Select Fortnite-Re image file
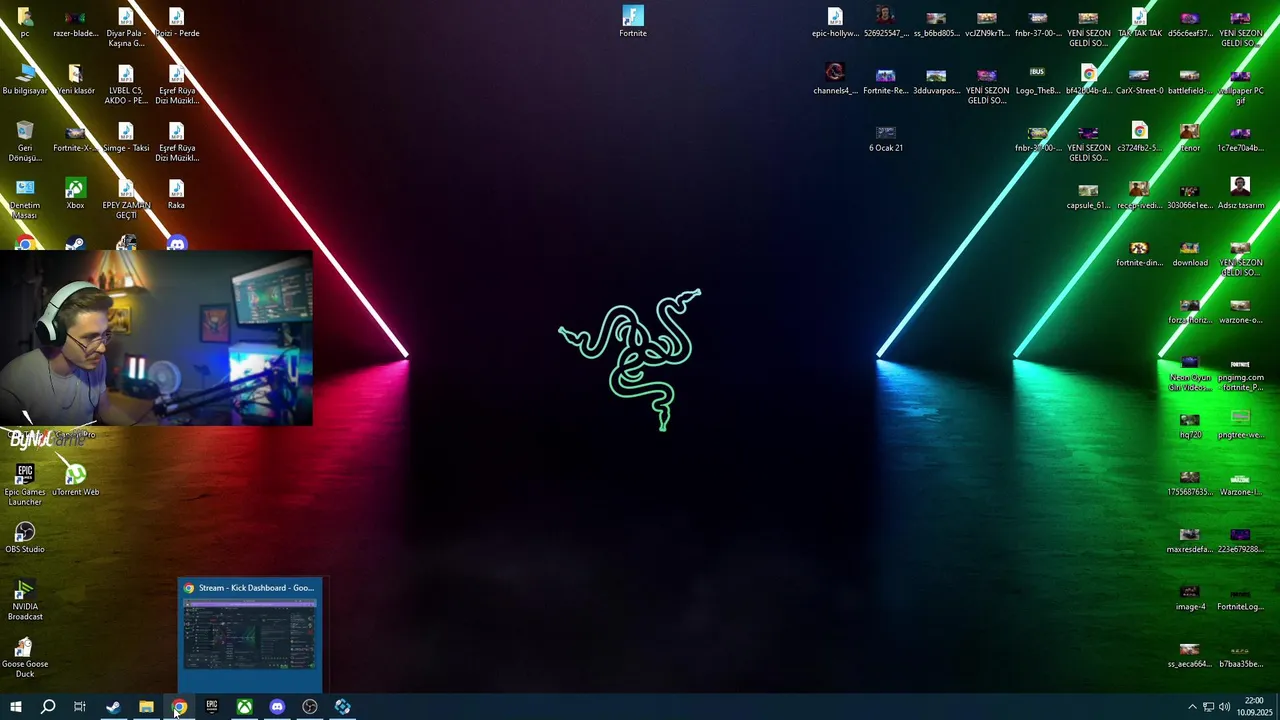 tap(885, 79)
